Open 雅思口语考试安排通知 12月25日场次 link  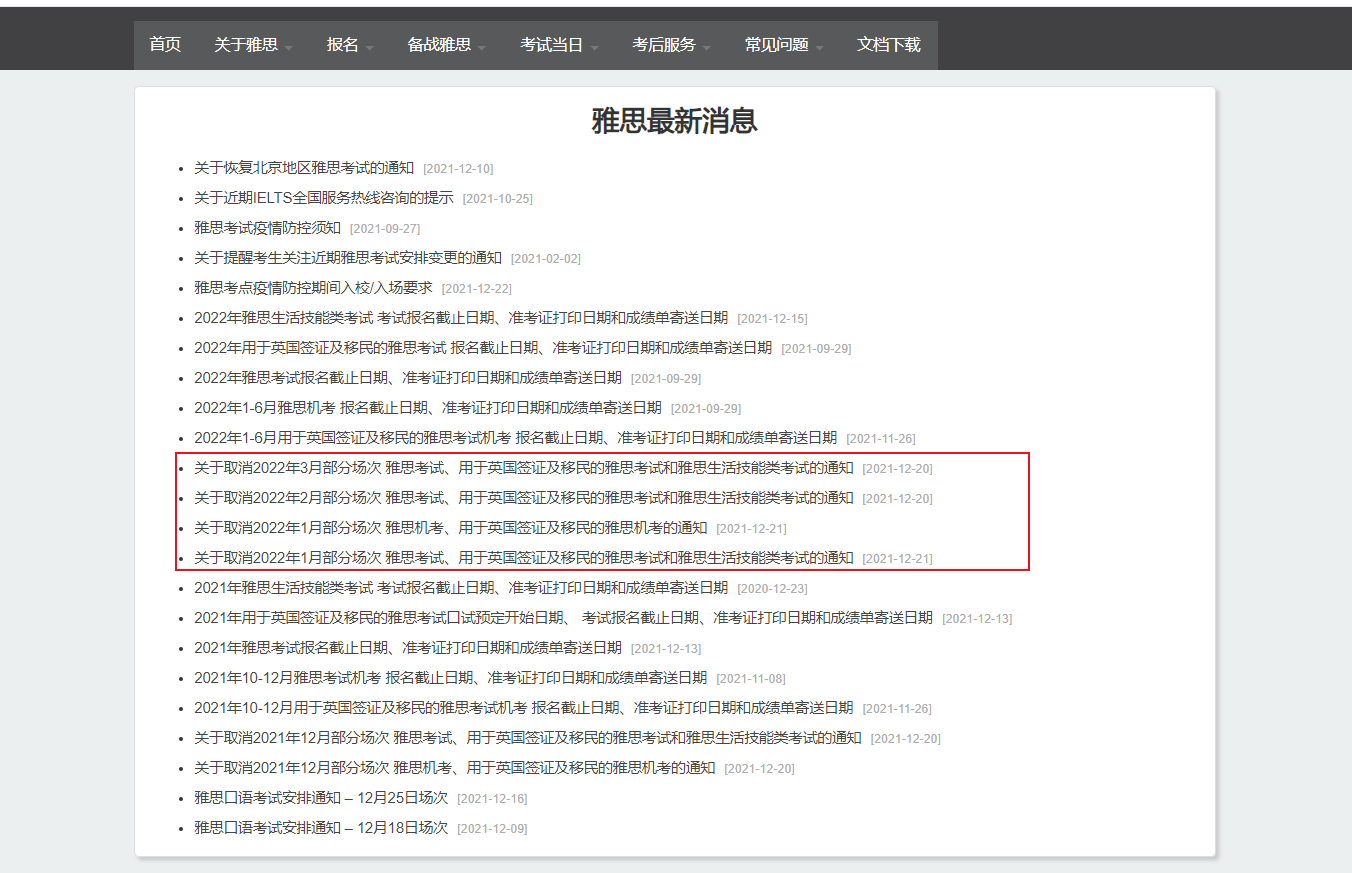pyautogui.click(x=320, y=798)
